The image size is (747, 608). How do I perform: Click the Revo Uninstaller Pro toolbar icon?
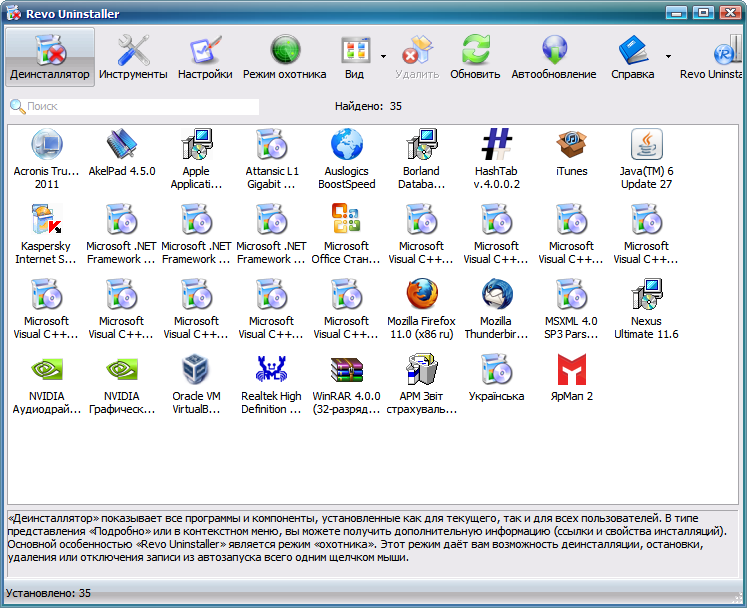pyautogui.click(x=712, y=57)
